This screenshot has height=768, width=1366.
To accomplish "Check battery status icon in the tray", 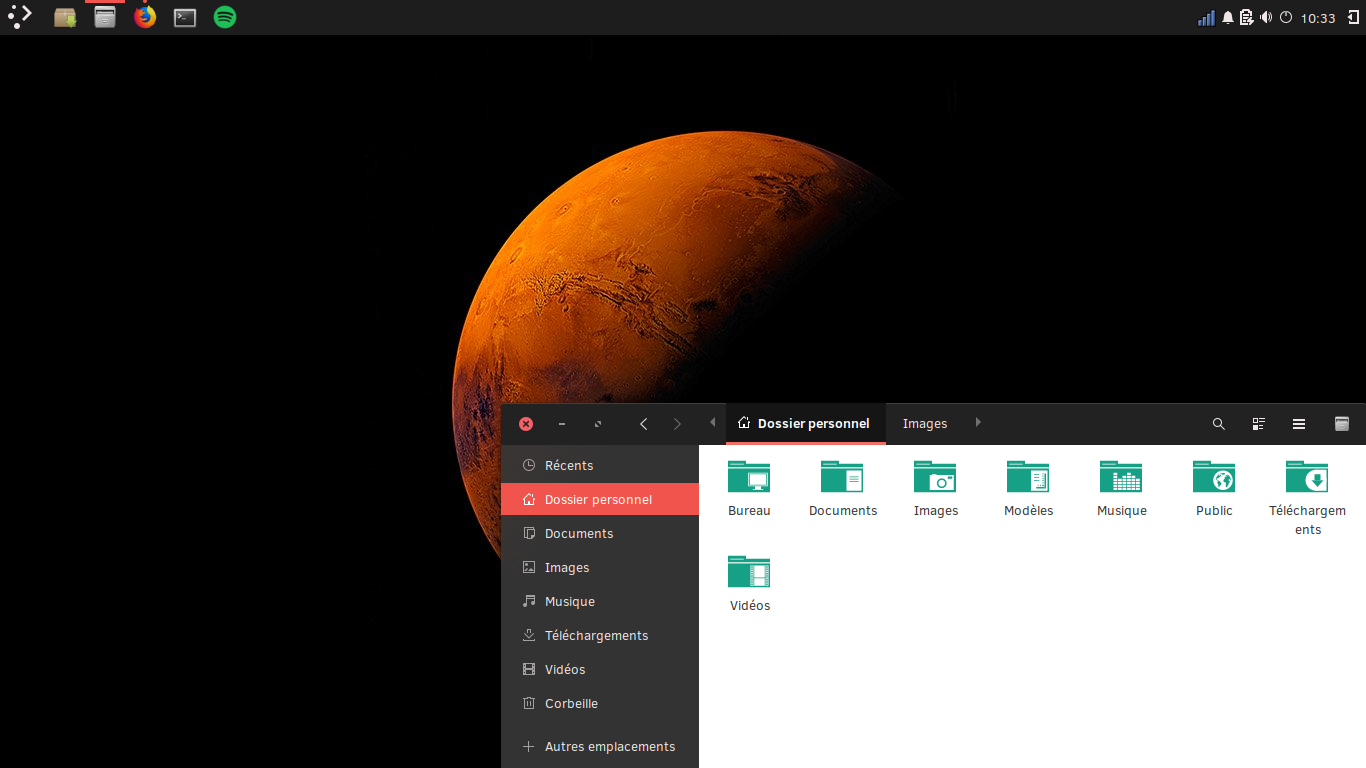I will coord(1247,17).
